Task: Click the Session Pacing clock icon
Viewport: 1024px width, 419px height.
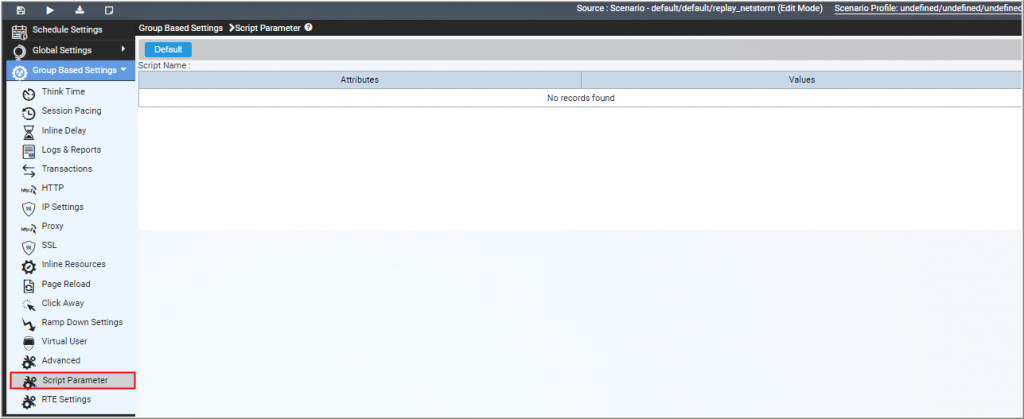Action: click(28, 113)
